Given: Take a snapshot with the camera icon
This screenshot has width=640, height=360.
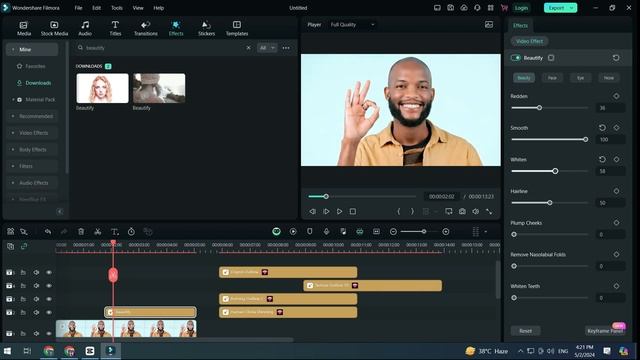Looking at the screenshot, I should 462,211.
